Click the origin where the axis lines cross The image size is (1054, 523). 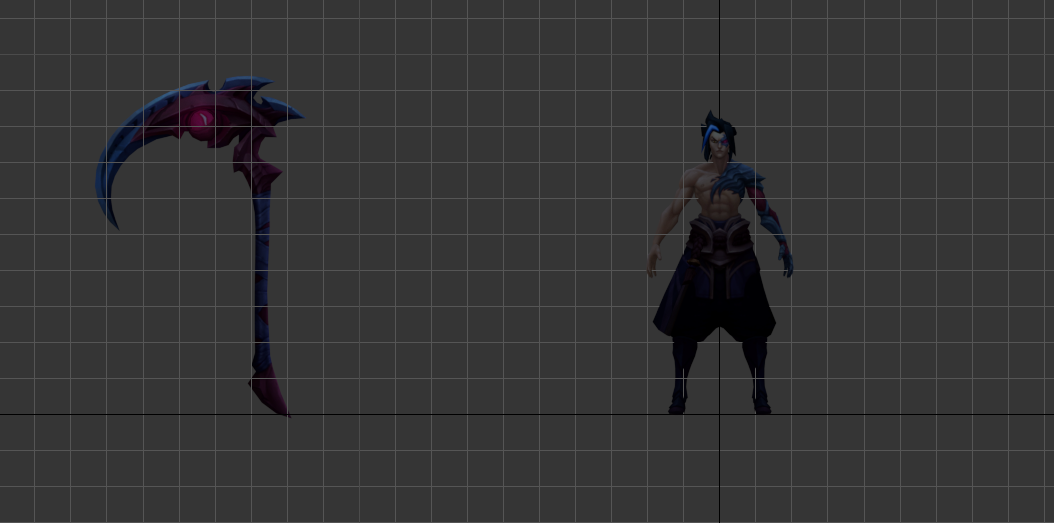click(719, 414)
